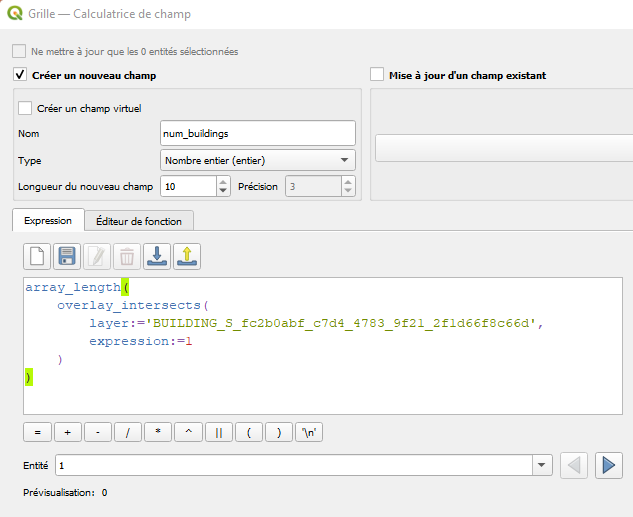Click the import user expressions icon
Viewport: 633px width, 517px height.
[x=157, y=256]
